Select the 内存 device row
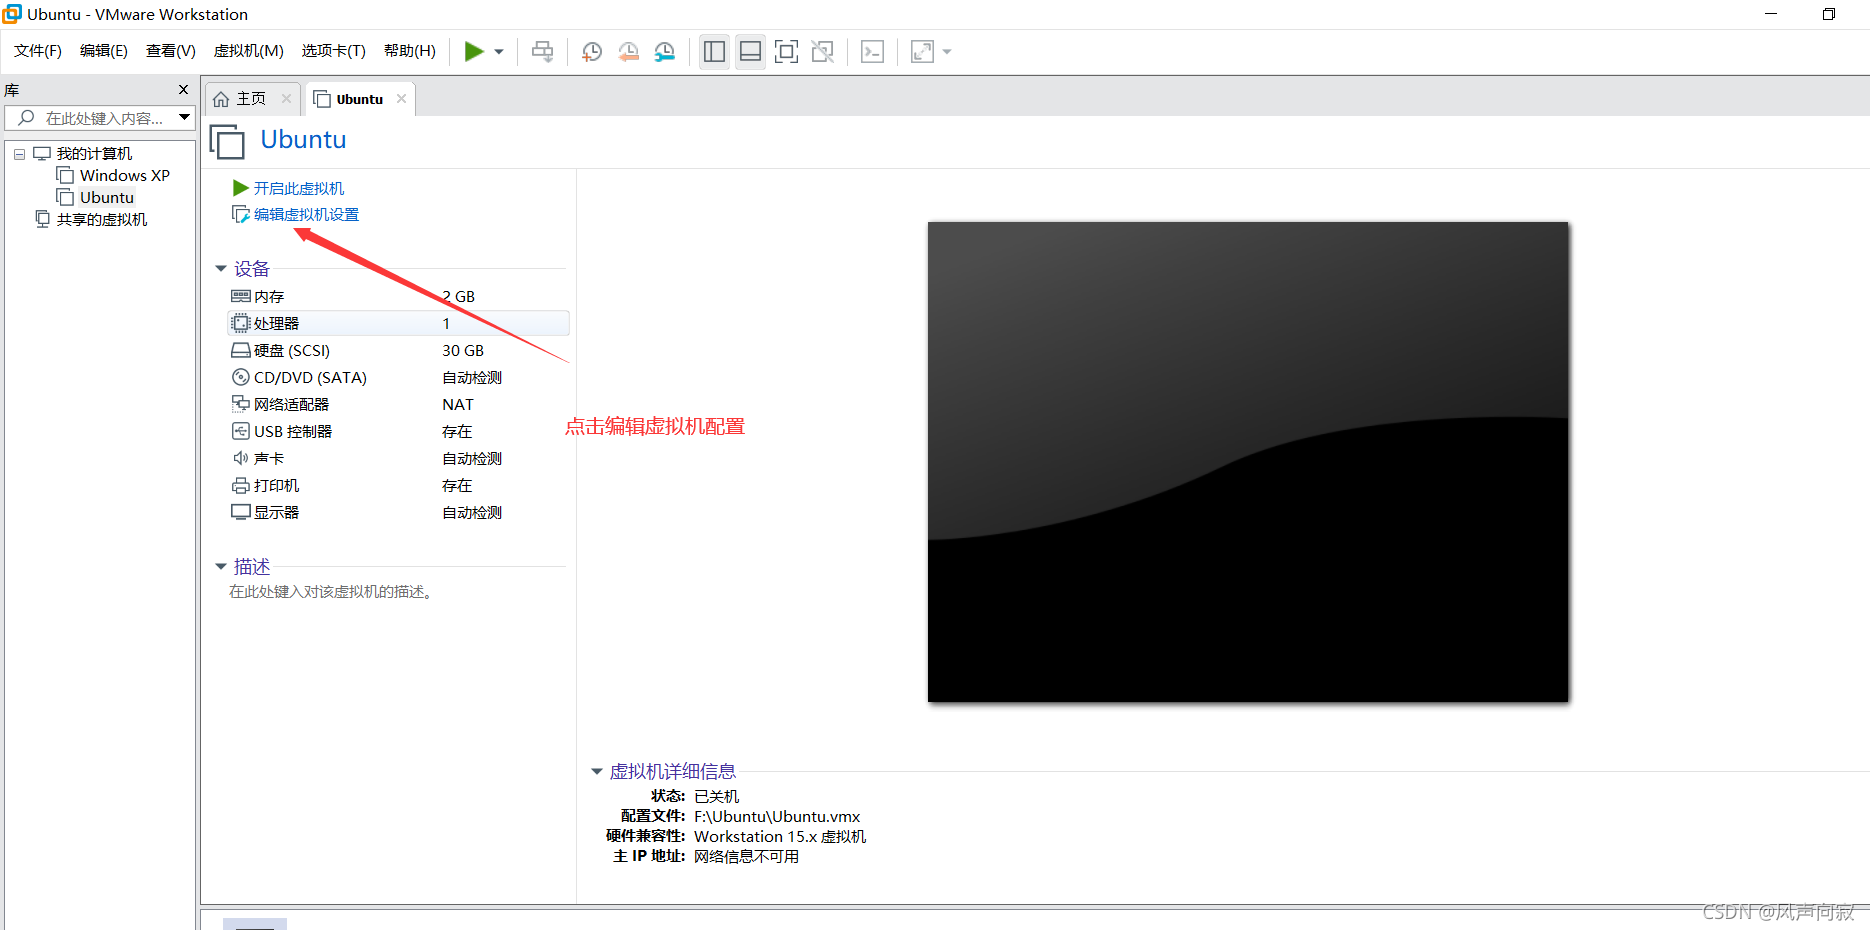 click(398, 297)
